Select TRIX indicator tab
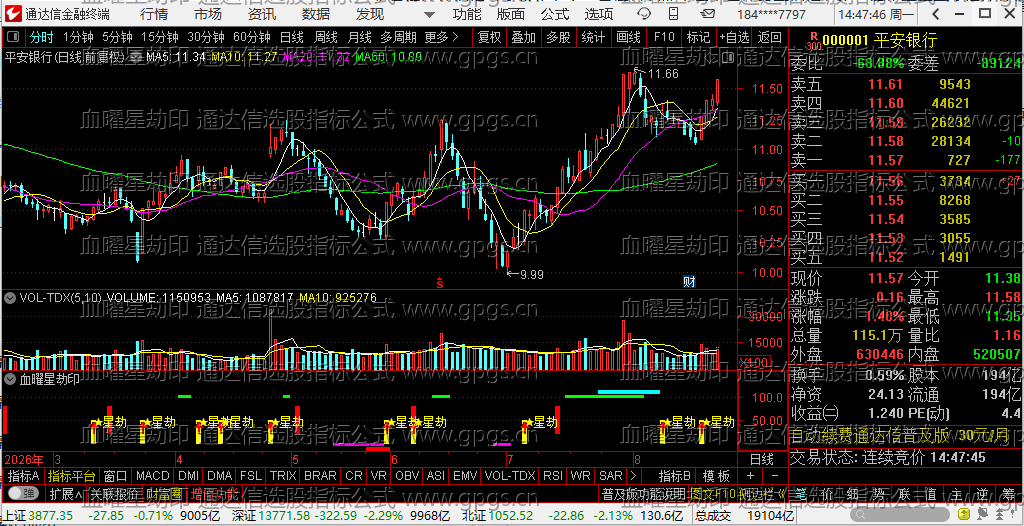This screenshot has width=1024, height=526. 283,476
